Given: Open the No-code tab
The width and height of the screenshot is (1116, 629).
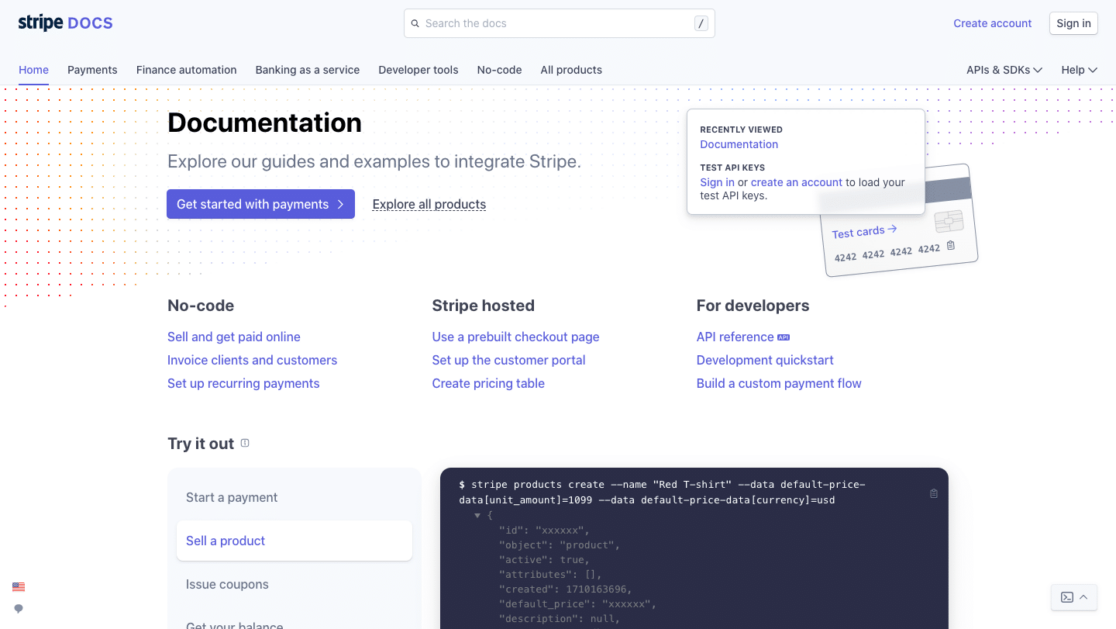Looking at the screenshot, I should coord(500,70).
